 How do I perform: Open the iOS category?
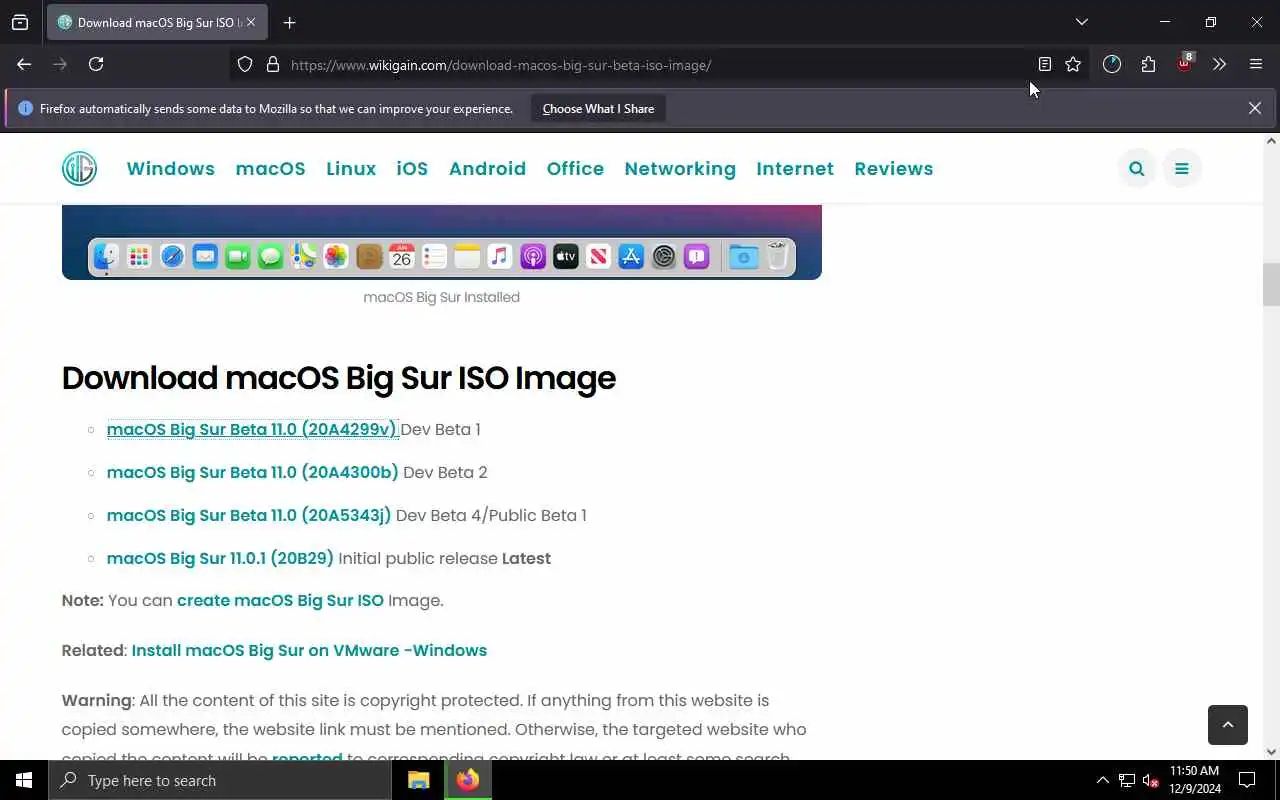(x=412, y=169)
